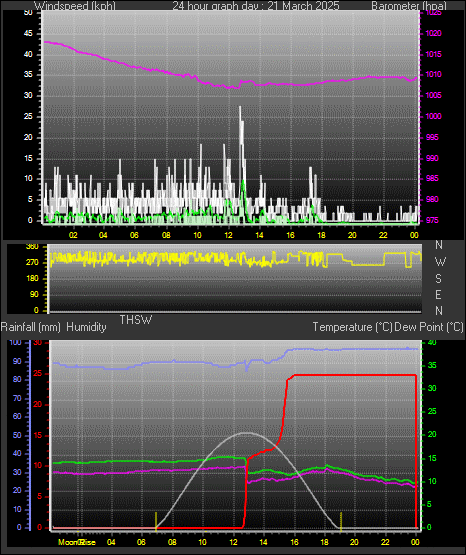Click the Windspeed (kph) axis title

75,6
